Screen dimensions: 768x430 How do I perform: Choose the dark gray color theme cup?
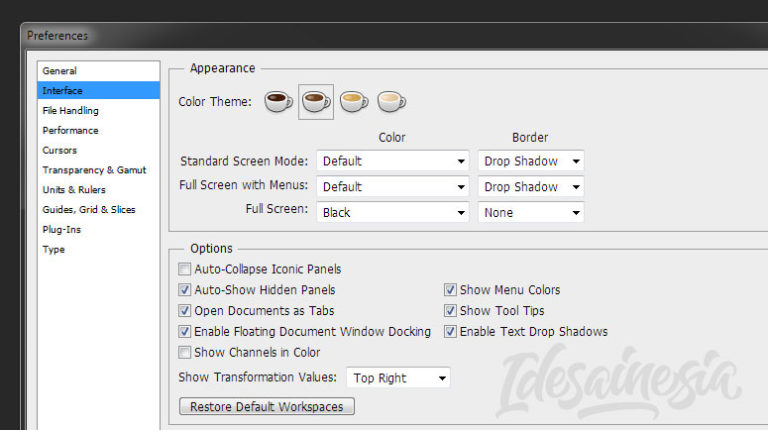tap(316, 101)
